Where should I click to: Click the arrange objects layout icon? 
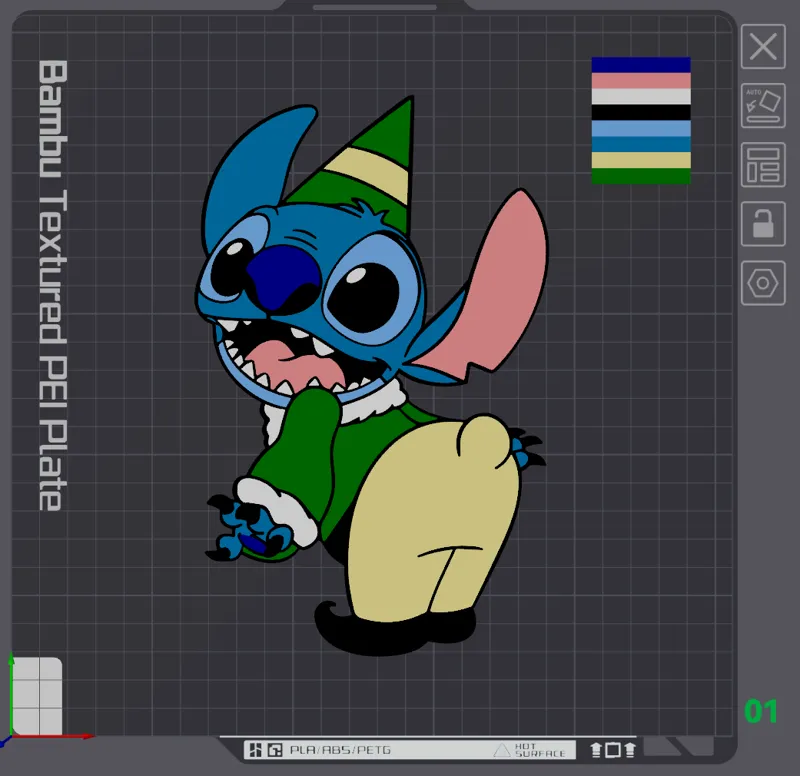(763, 165)
